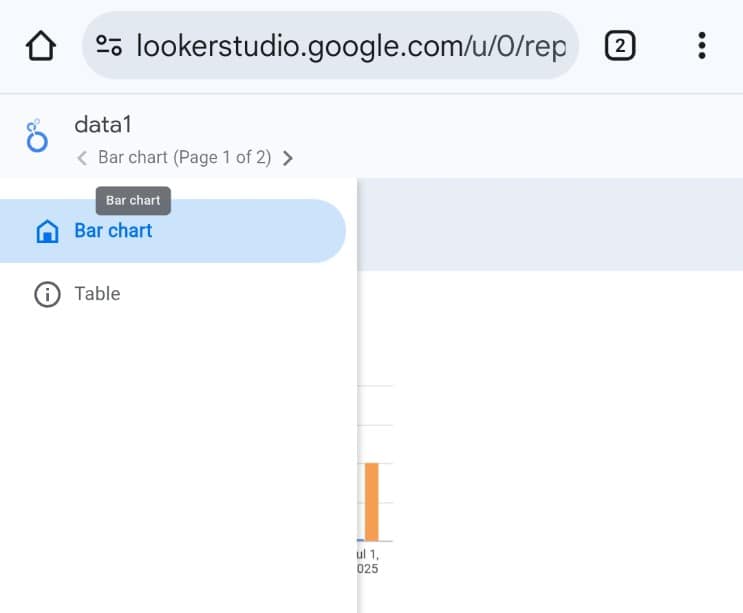Click the home icon beside Bar chart

pyautogui.click(x=47, y=232)
